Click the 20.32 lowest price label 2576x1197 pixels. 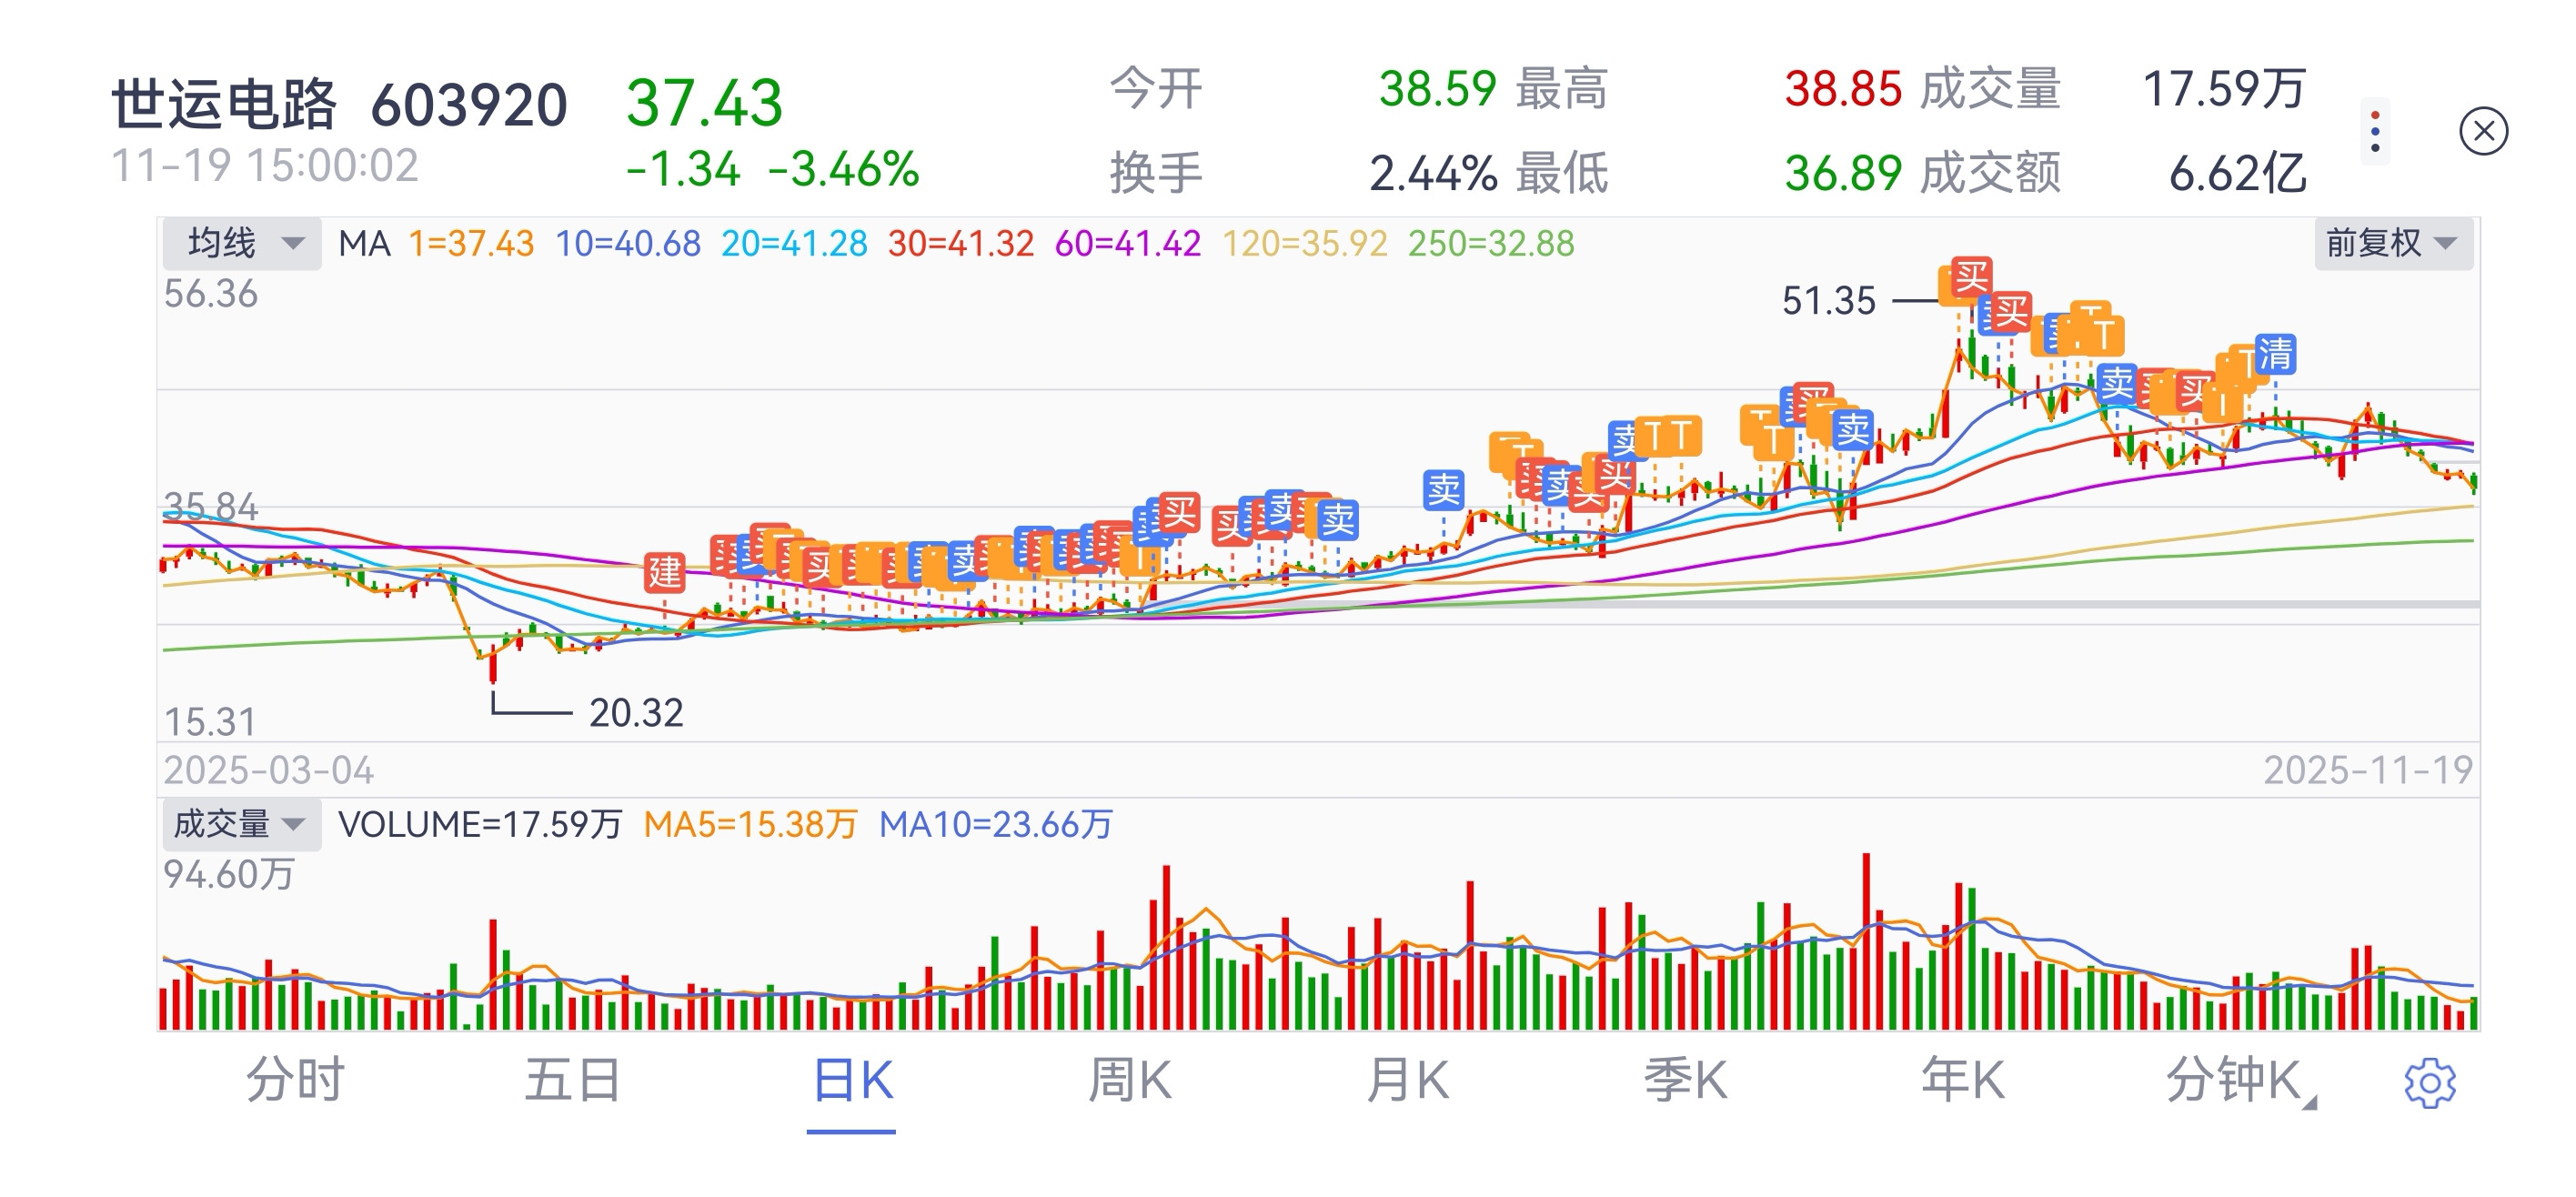pyautogui.click(x=636, y=713)
